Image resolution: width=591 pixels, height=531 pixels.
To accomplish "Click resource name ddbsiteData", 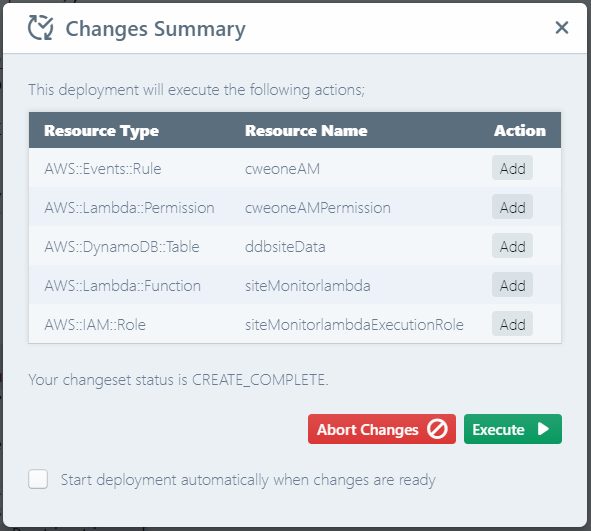I will click(285, 247).
